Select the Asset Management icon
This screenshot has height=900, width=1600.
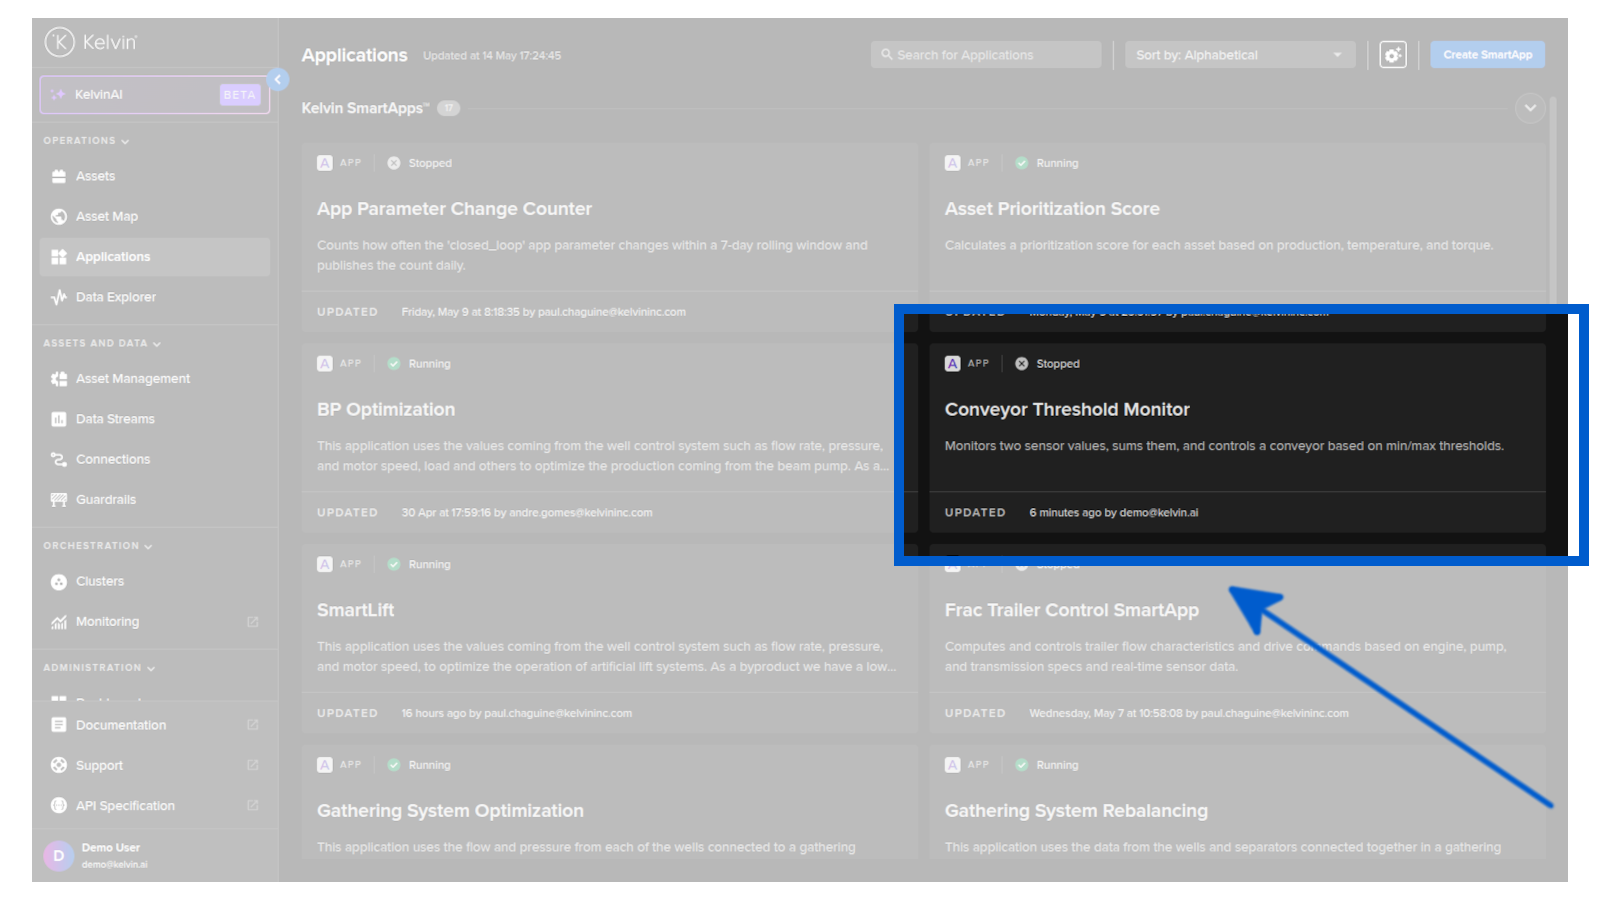point(58,378)
